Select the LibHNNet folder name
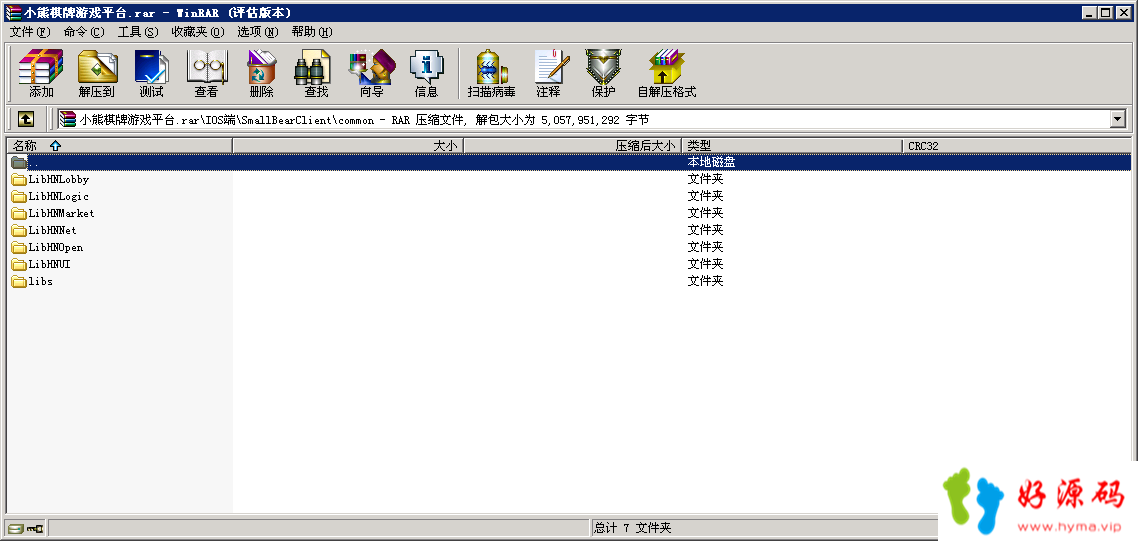The width and height of the screenshot is (1138, 541). pyautogui.click(x=52, y=230)
